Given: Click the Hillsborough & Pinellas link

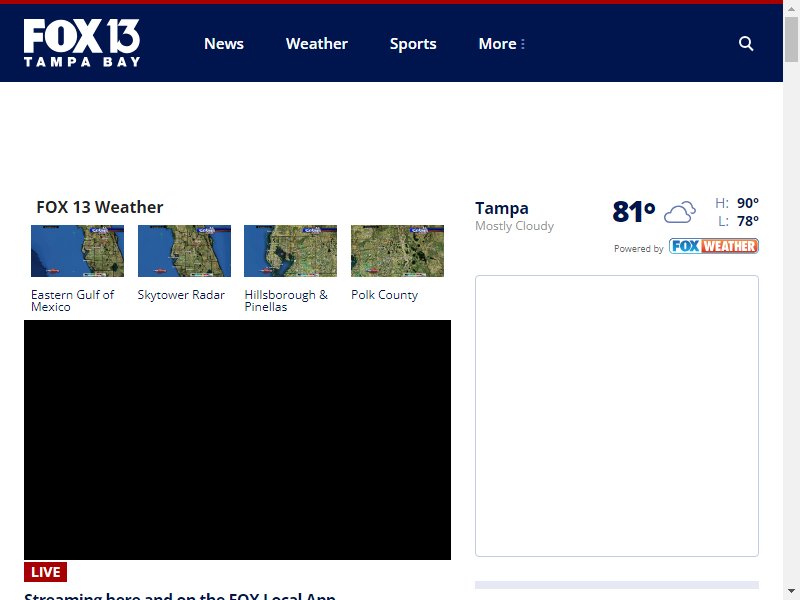Looking at the screenshot, I should [x=286, y=301].
